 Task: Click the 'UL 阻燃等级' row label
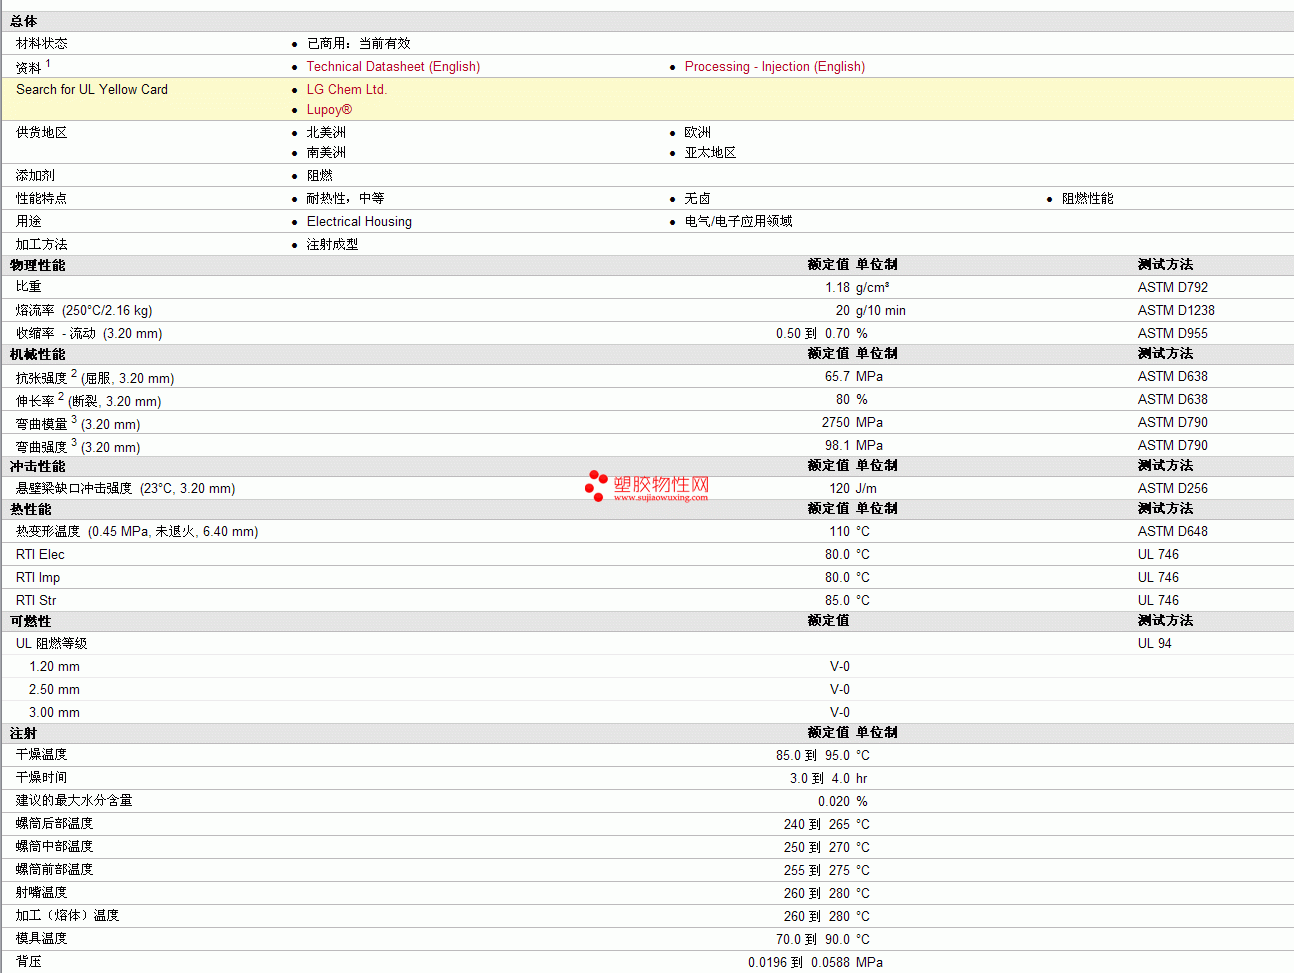(x=52, y=644)
